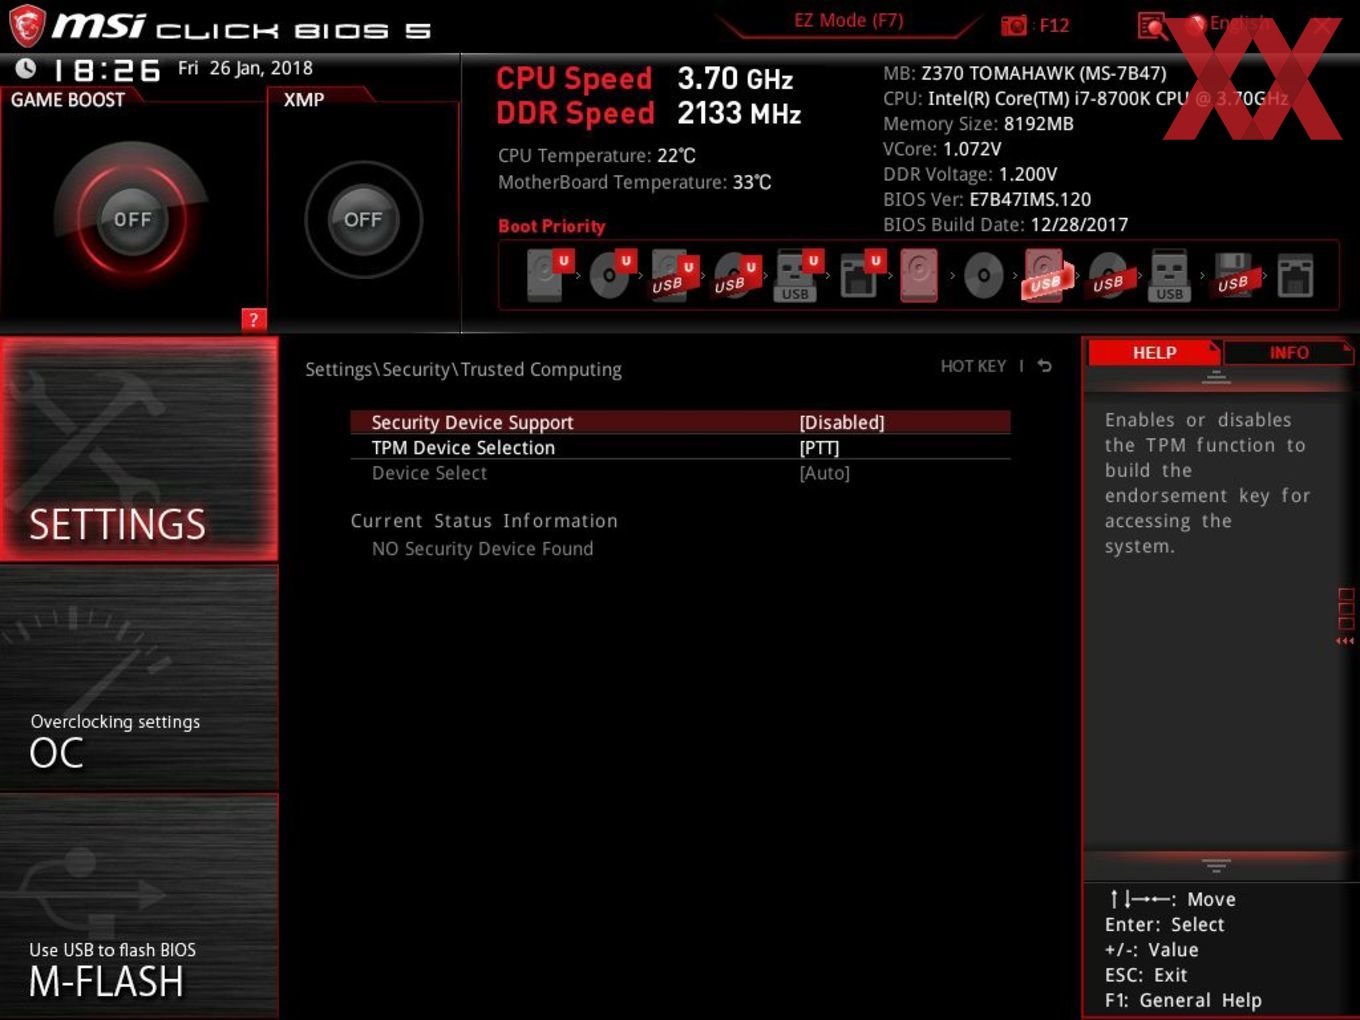The height and width of the screenshot is (1020, 1360).
Task: Select the highlighted legacy USB hard disk icon
Action: [1045, 275]
